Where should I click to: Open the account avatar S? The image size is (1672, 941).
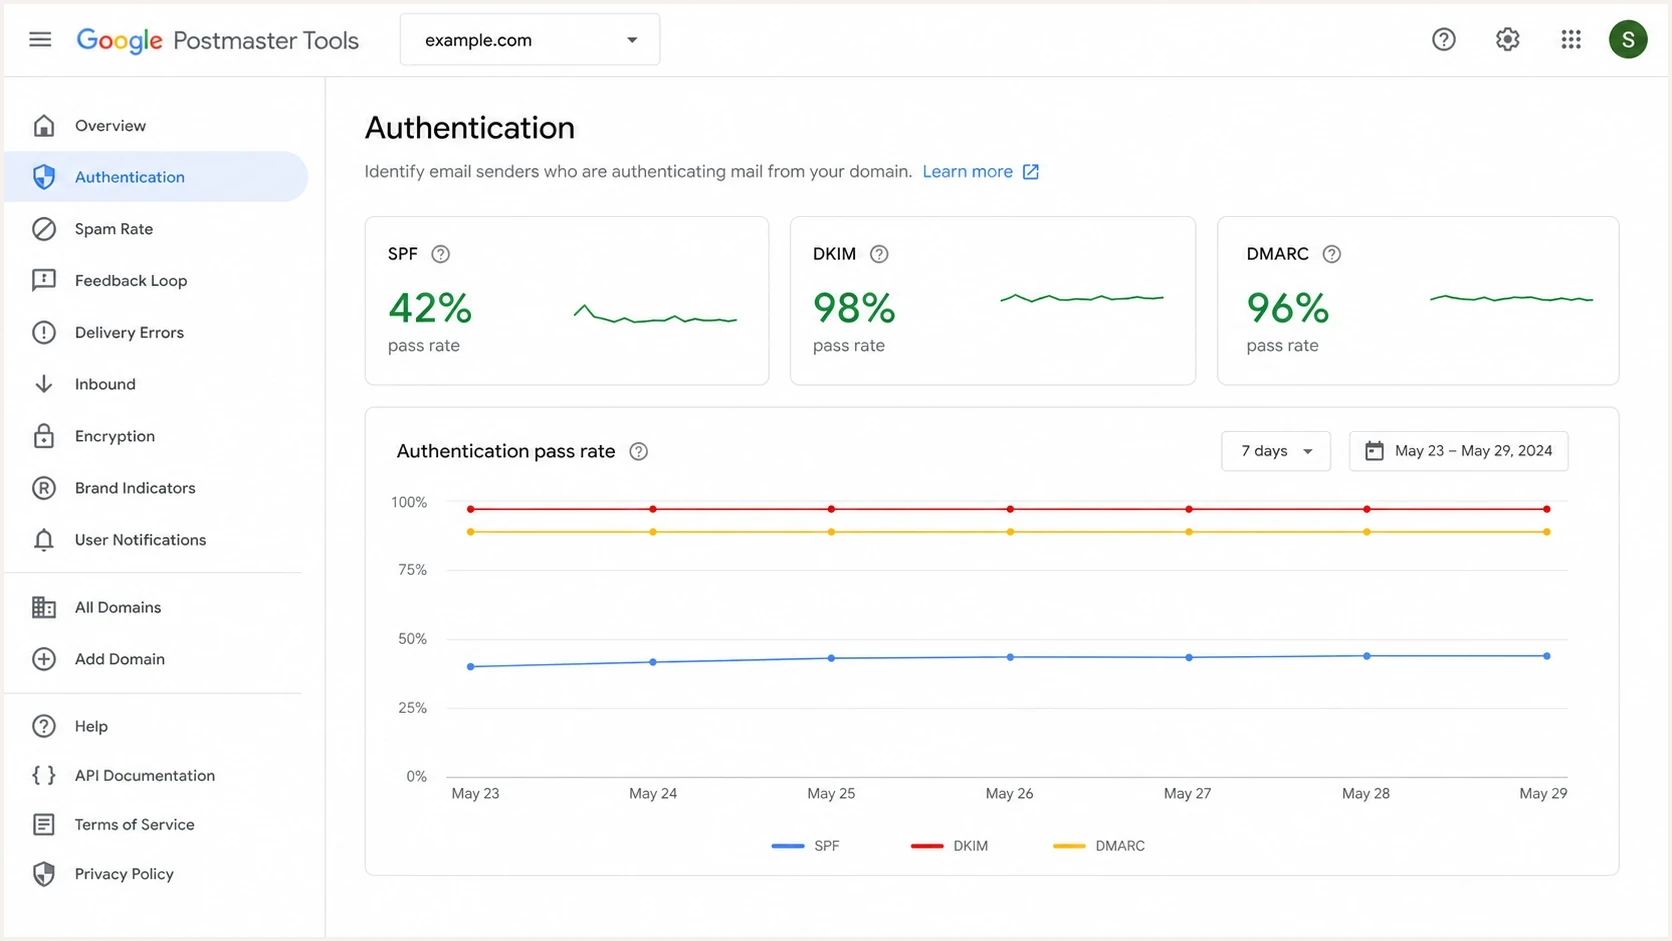click(x=1628, y=39)
